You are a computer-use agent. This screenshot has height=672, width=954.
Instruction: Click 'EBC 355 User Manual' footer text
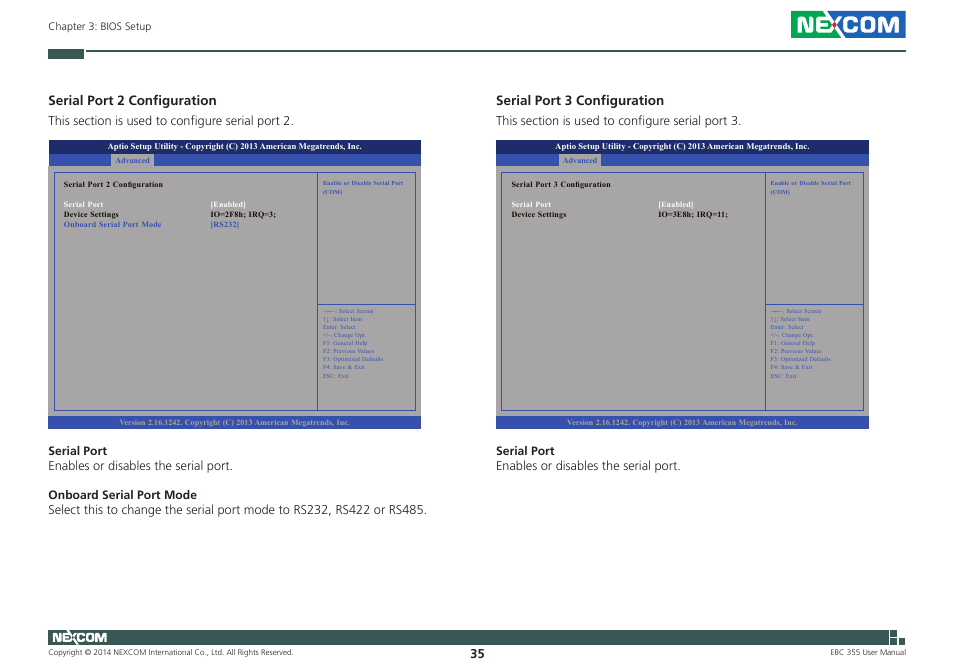pyautogui.click(x=868, y=652)
